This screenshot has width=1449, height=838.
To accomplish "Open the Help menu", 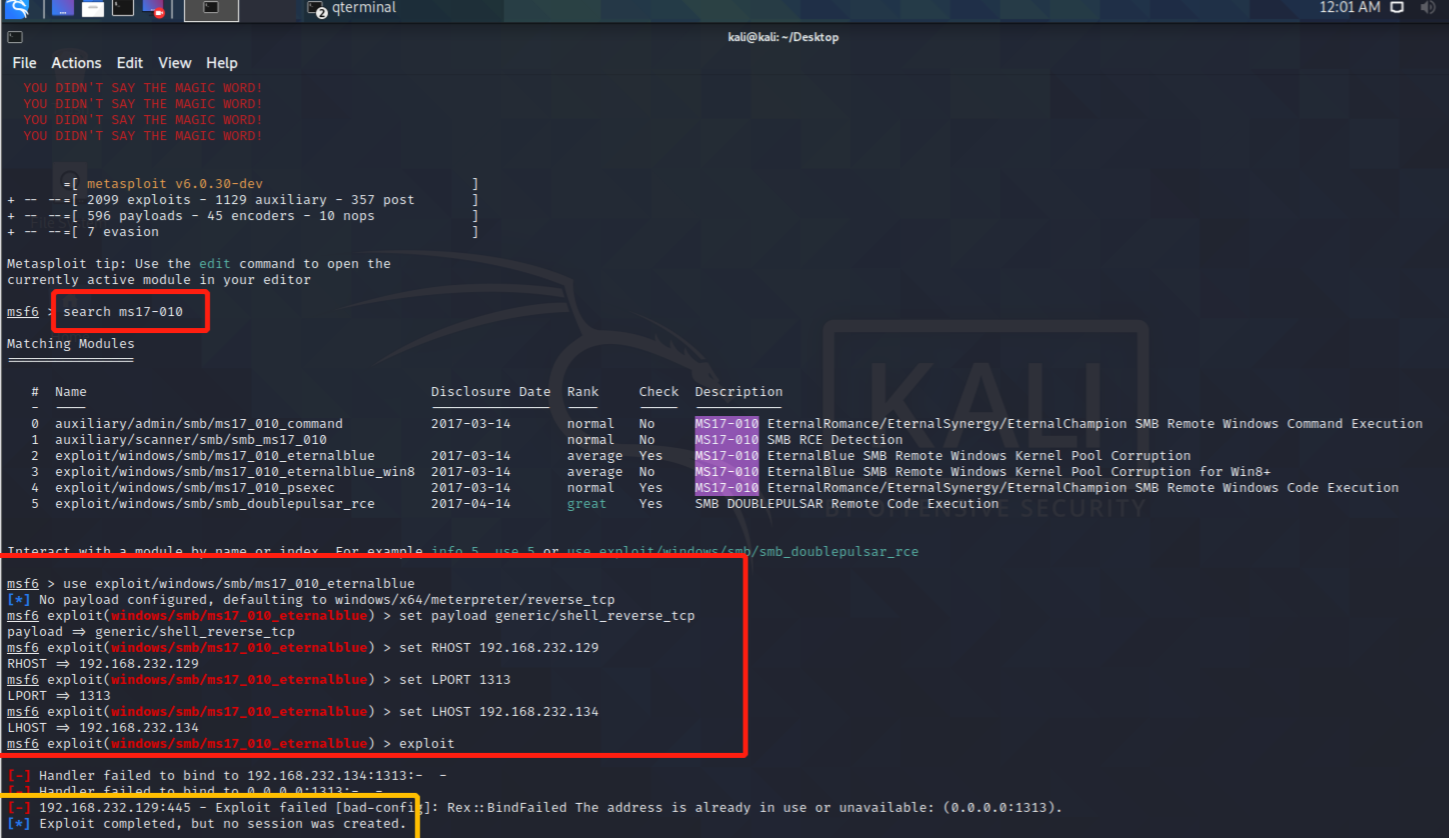I will click(x=222, y=63).
